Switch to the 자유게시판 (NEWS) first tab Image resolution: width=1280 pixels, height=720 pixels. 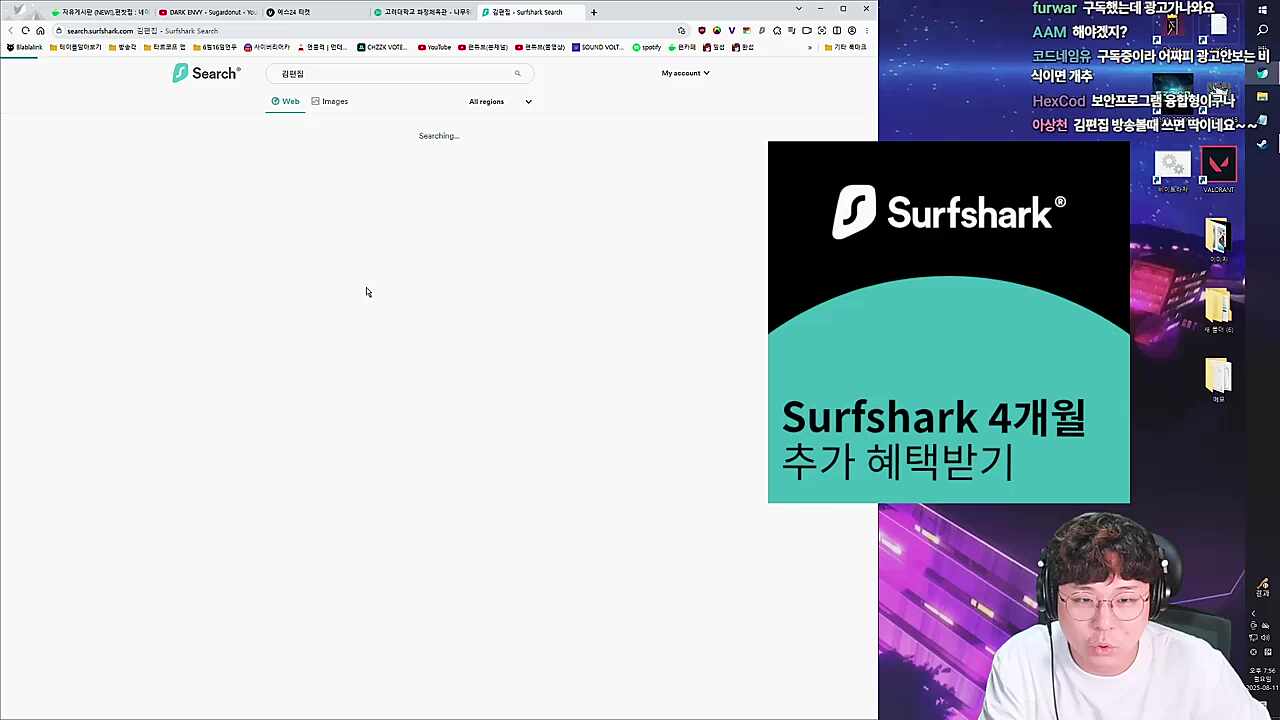[100, 12]
